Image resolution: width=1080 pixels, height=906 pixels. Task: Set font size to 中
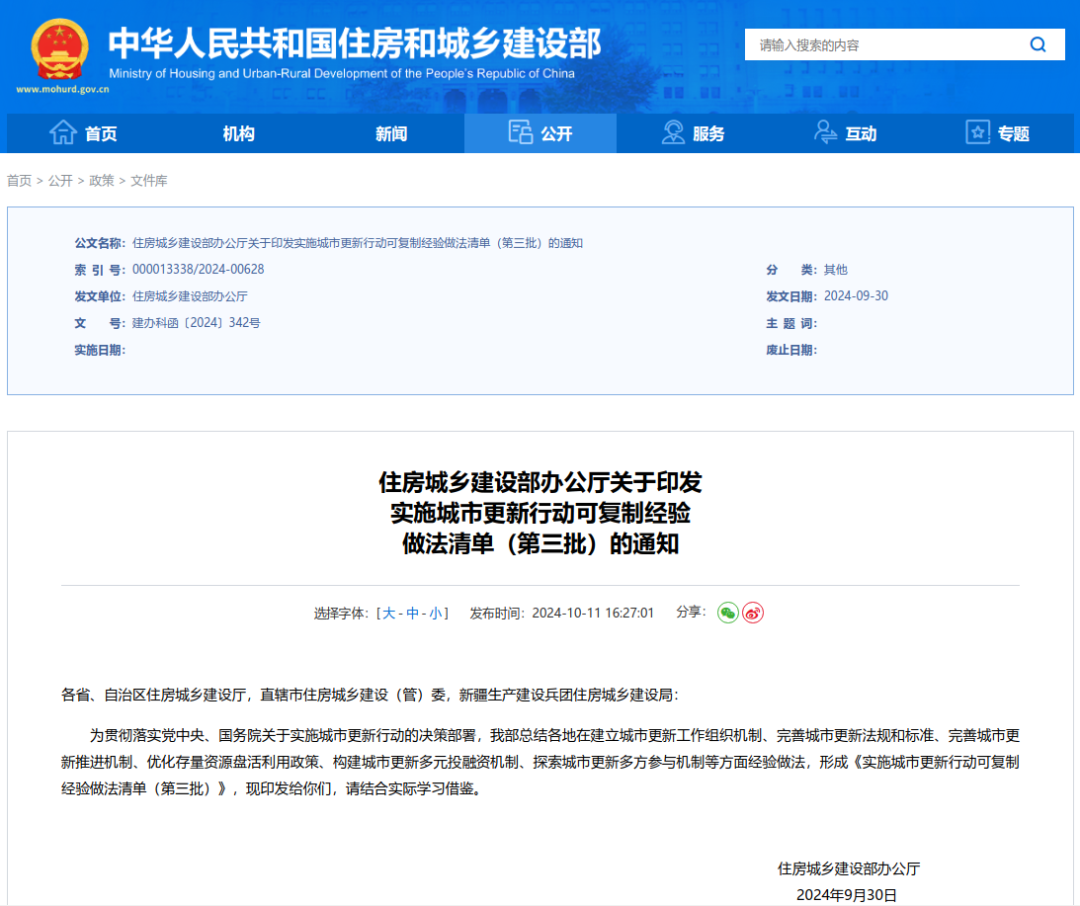(x=413, y=613)
